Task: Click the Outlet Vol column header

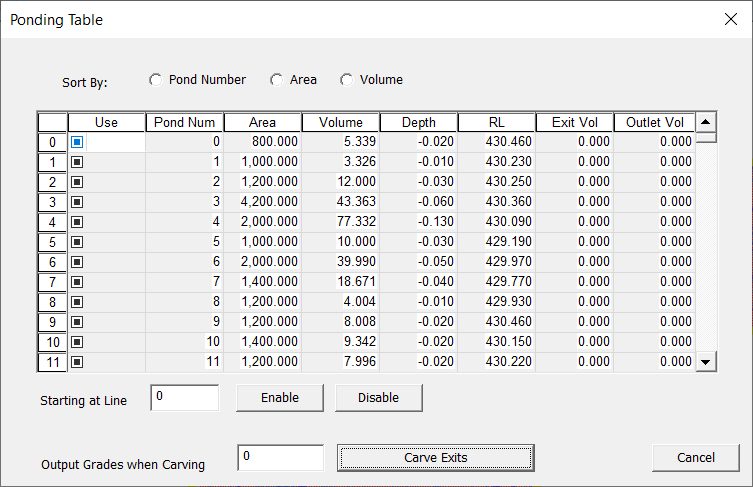Action: click(653, 122)
